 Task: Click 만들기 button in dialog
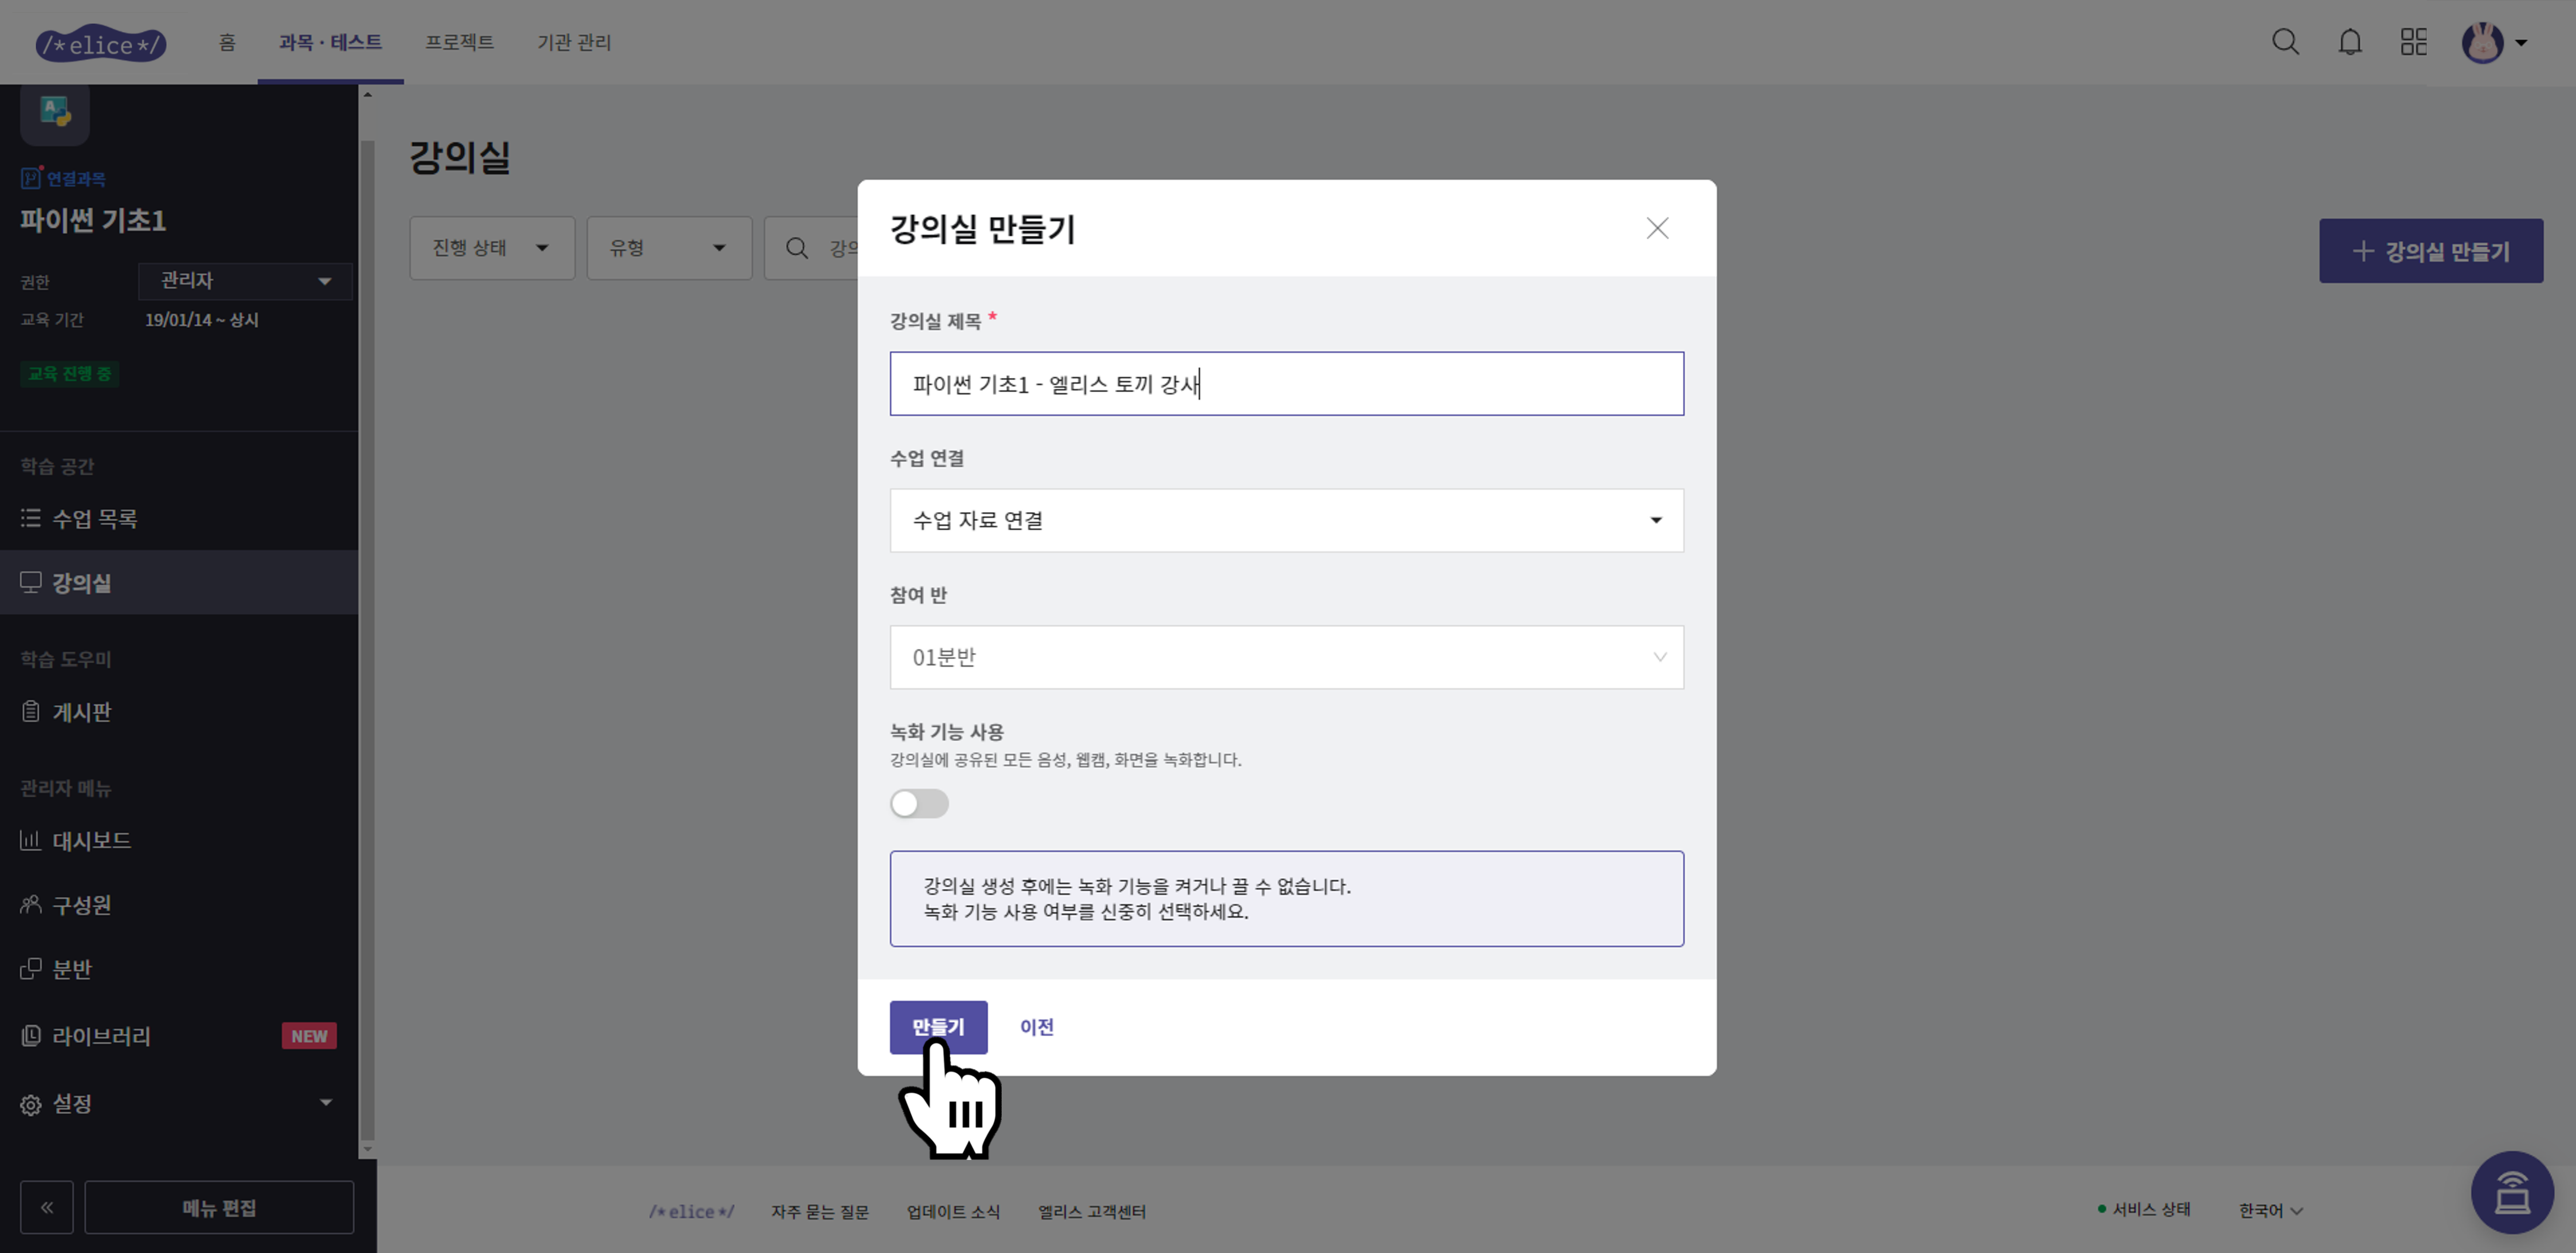click(938, 1027)
